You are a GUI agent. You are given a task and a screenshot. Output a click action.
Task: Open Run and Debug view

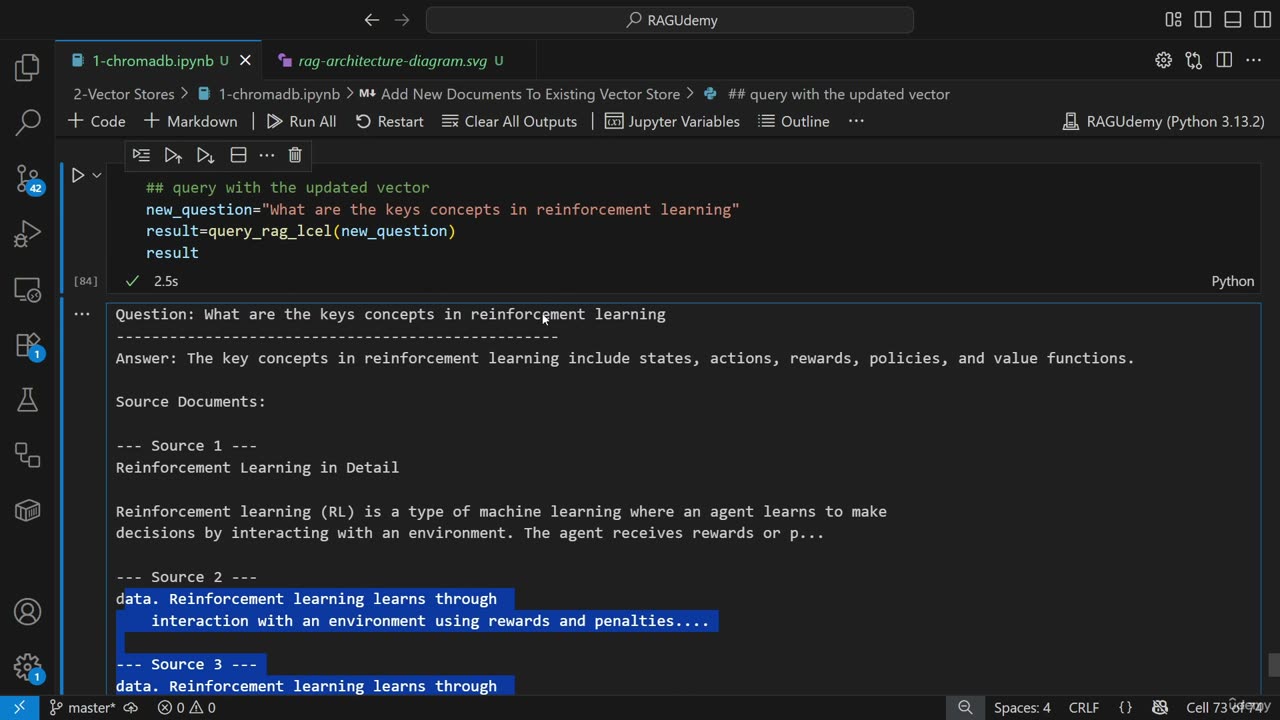(x=28, y=235)
